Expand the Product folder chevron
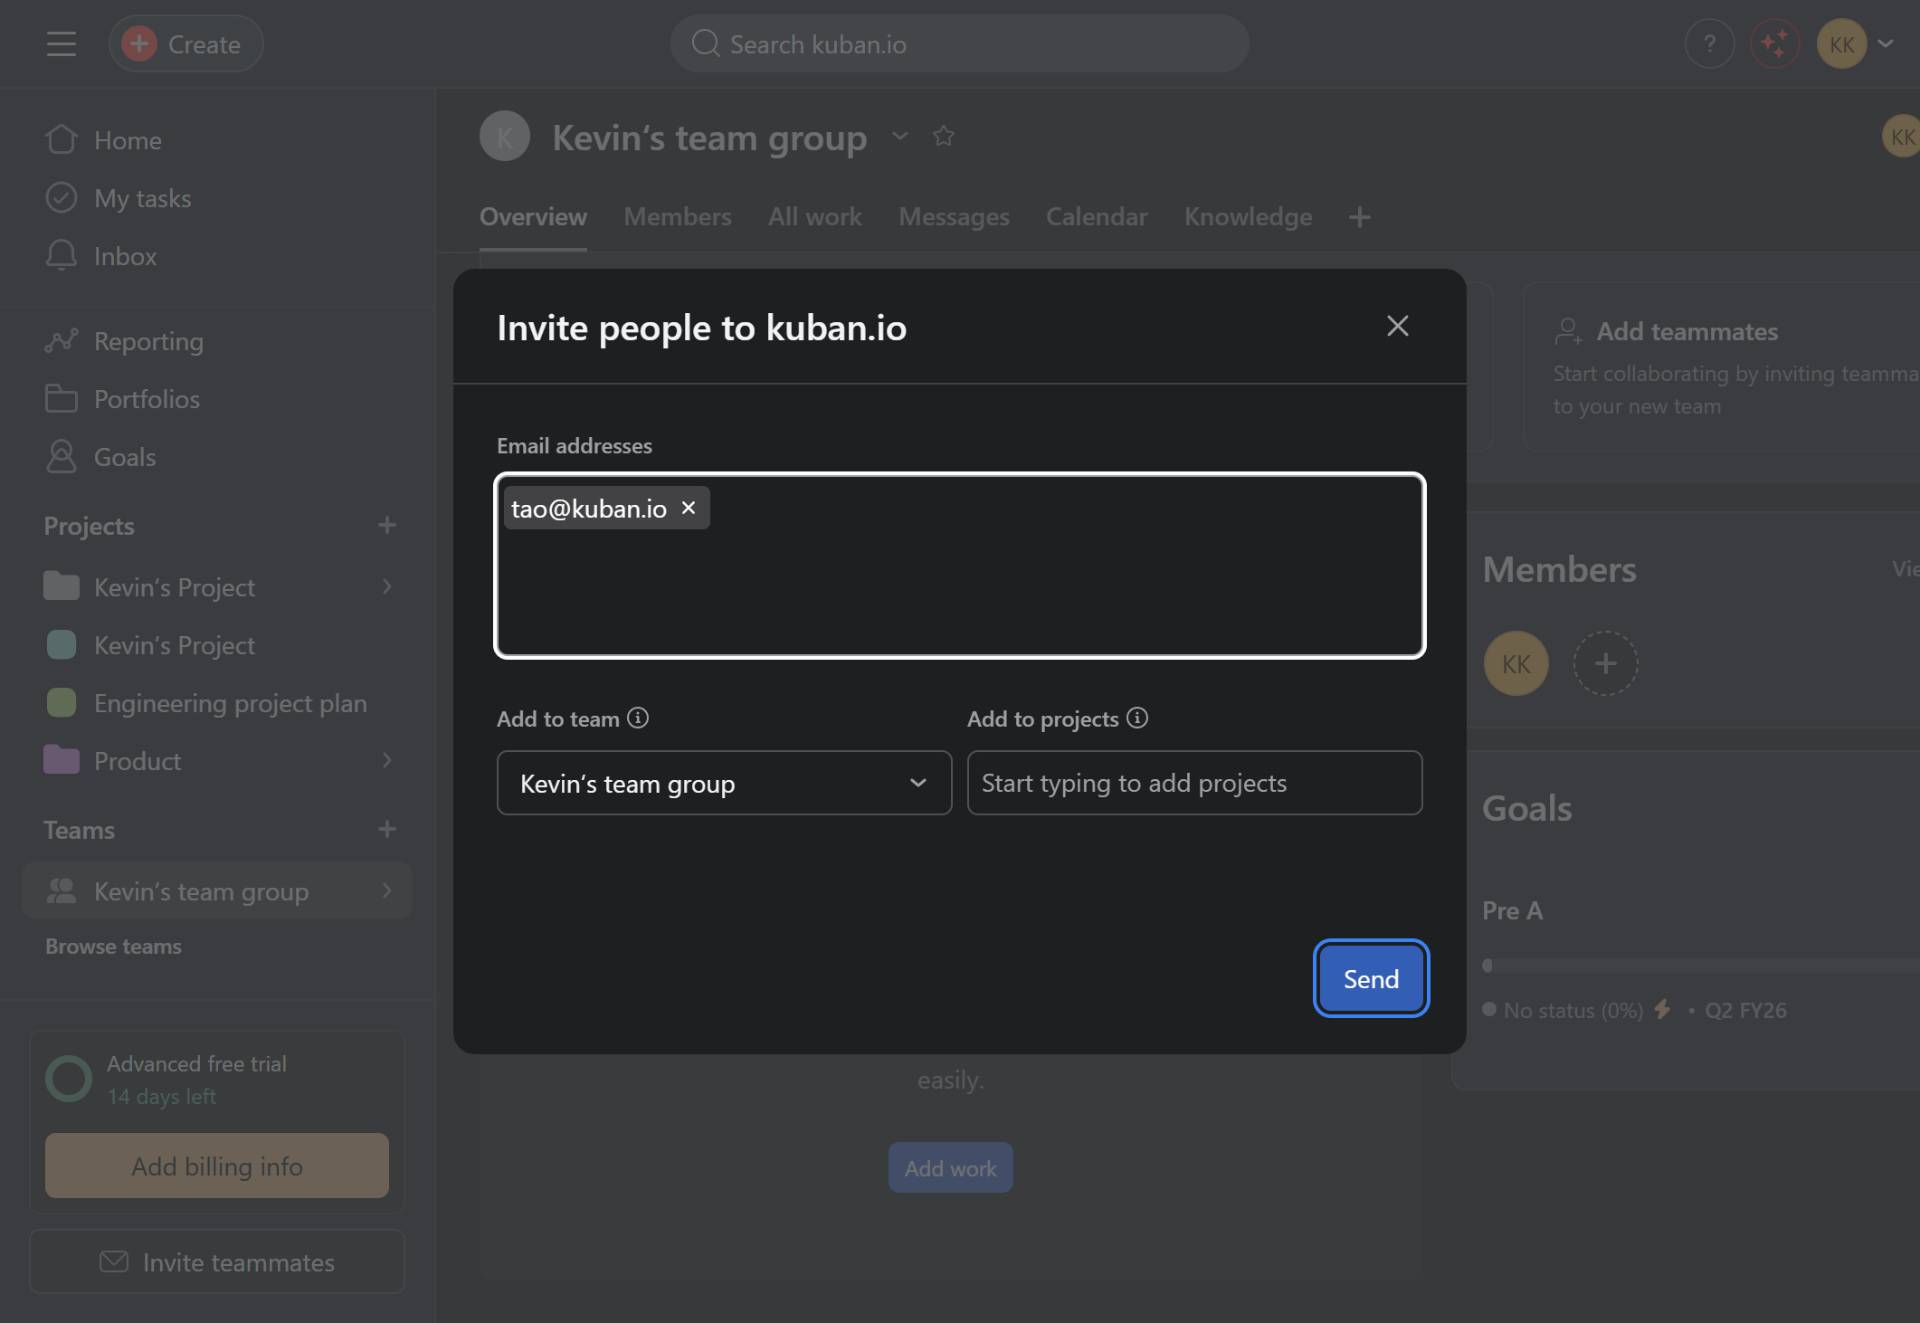This screenshot has height=1323, width=1920. point(387,761)
